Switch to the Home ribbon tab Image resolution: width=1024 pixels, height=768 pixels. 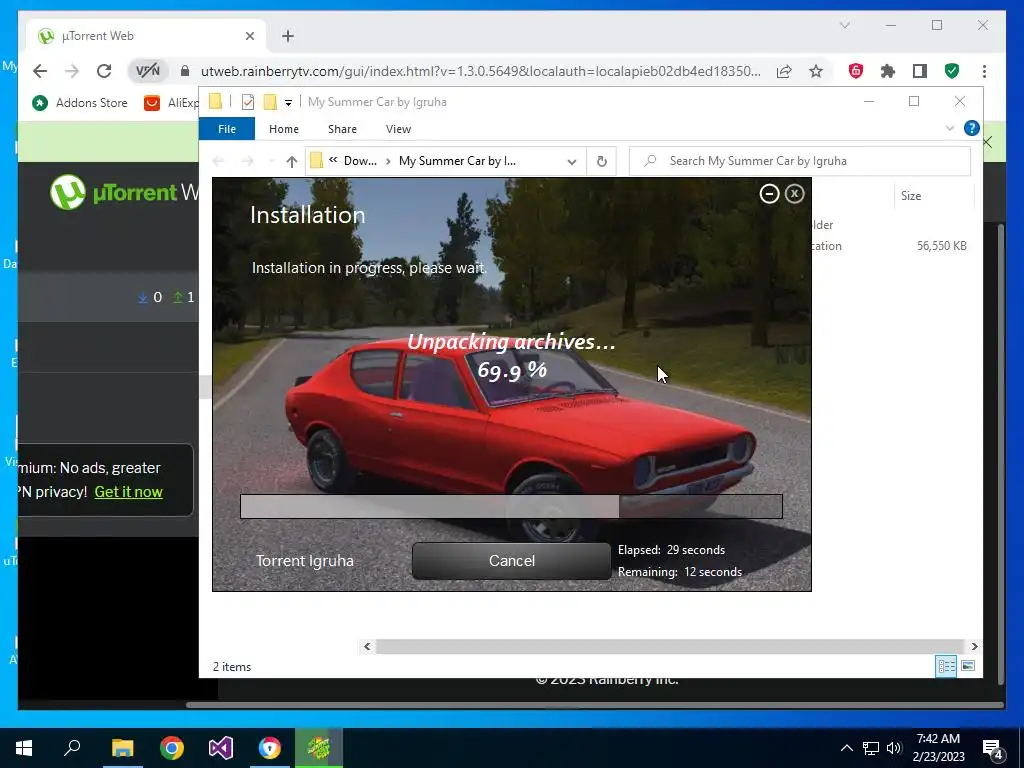(283, 129)
